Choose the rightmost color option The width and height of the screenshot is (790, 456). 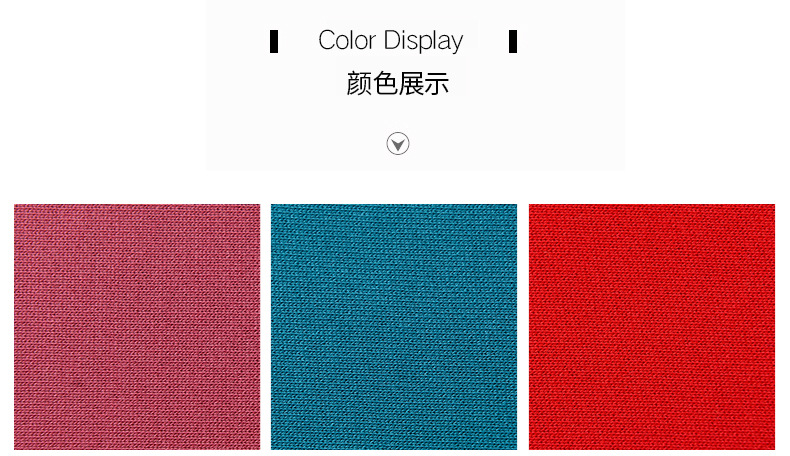pos(651,327)
